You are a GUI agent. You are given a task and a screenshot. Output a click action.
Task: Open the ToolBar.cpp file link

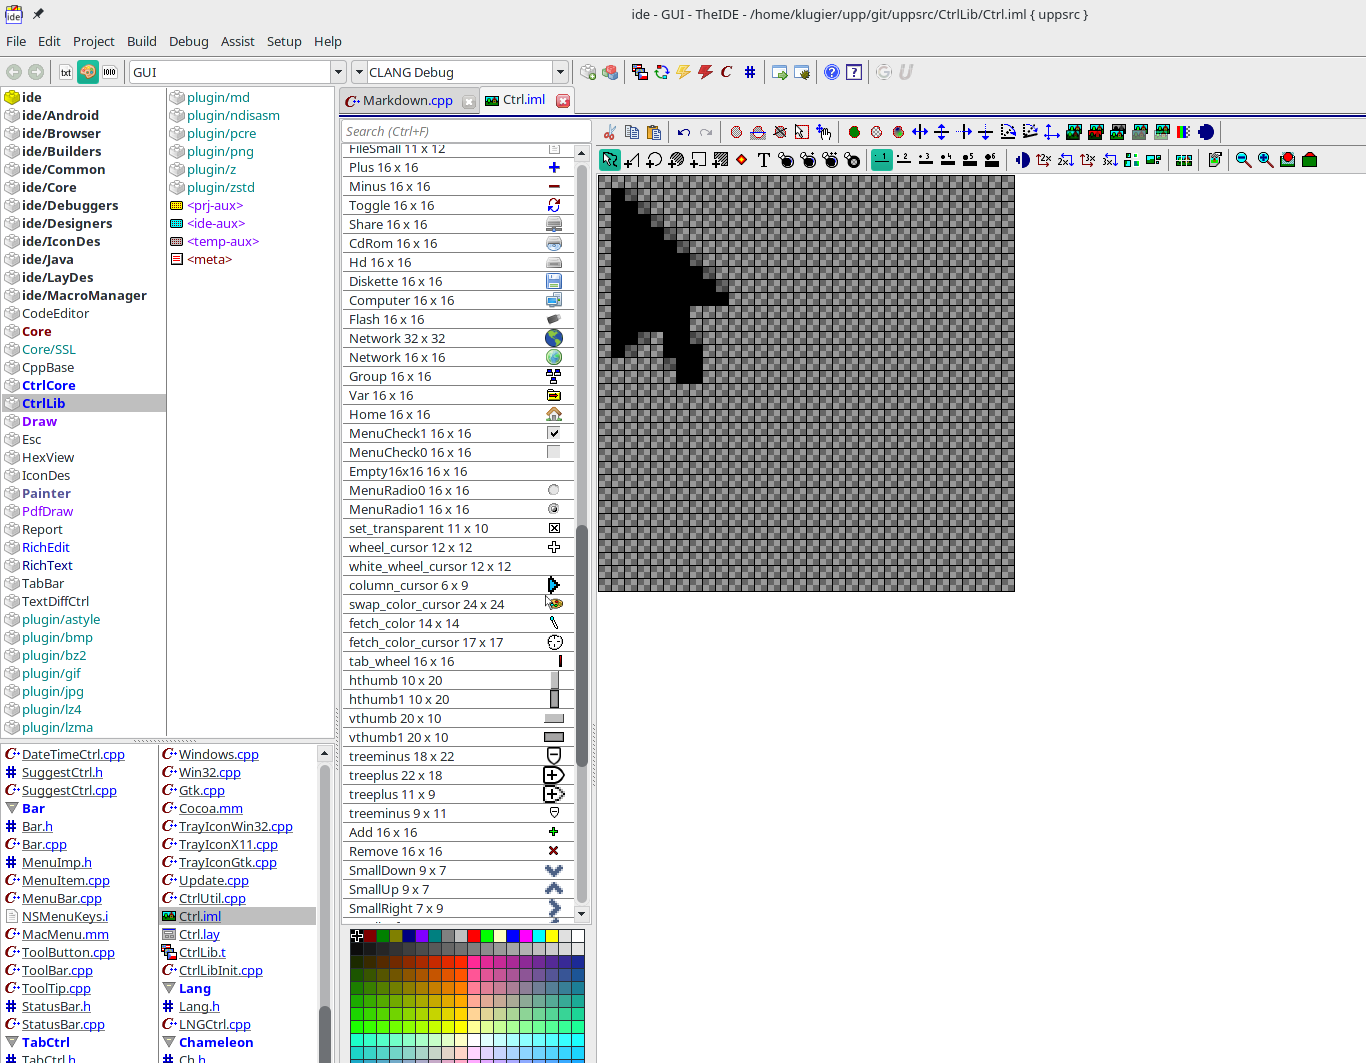tap(57, 970)
